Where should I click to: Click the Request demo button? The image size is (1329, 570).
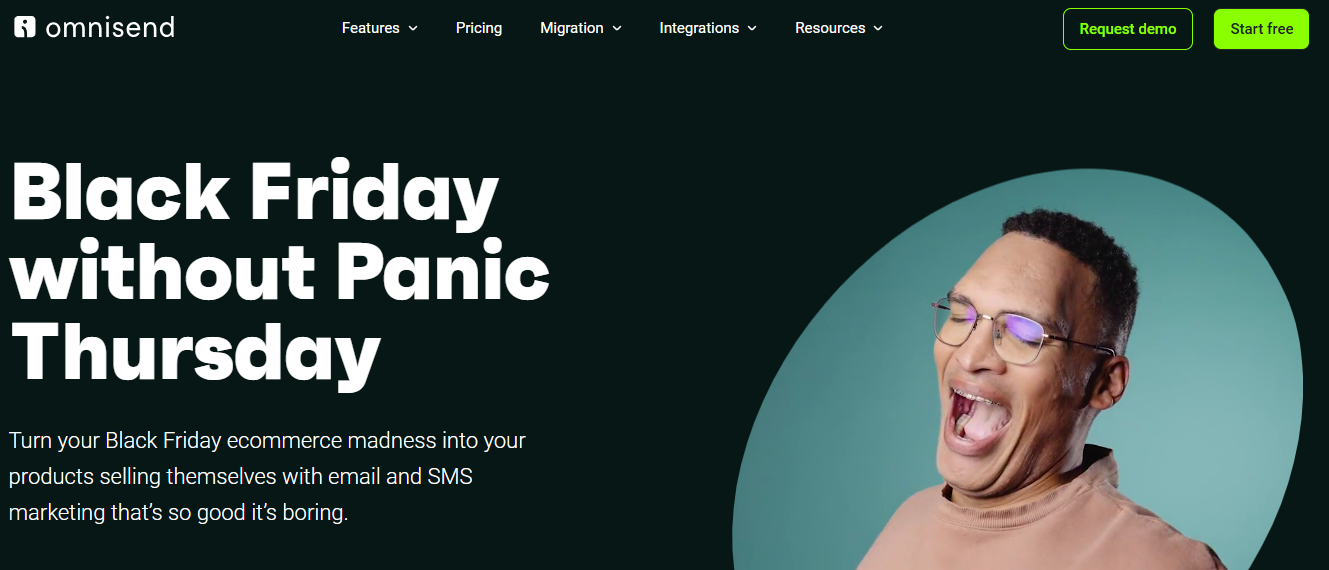(1128, 29)
